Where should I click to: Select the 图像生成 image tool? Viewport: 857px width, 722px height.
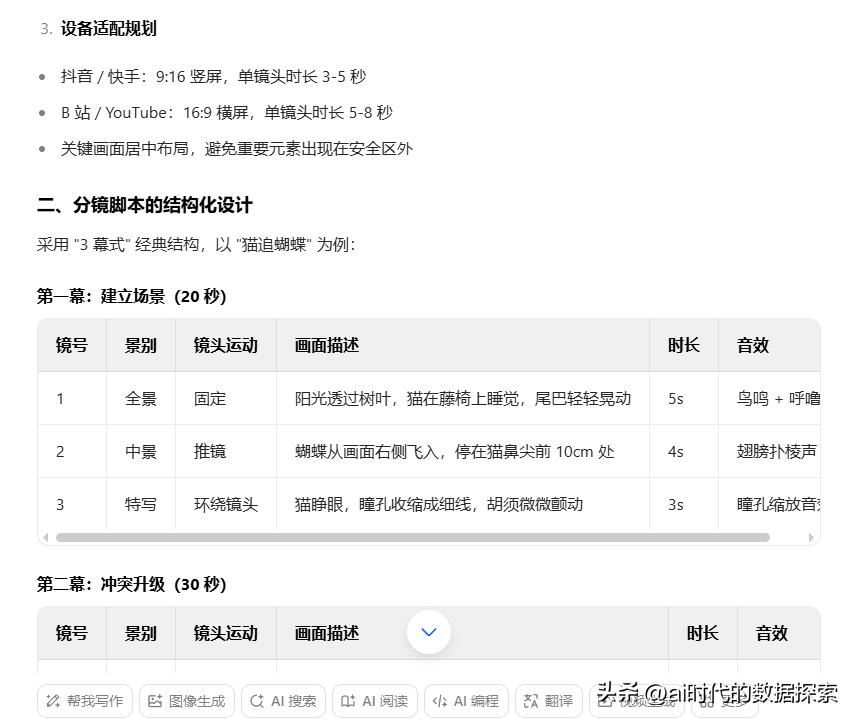point(186,701)
